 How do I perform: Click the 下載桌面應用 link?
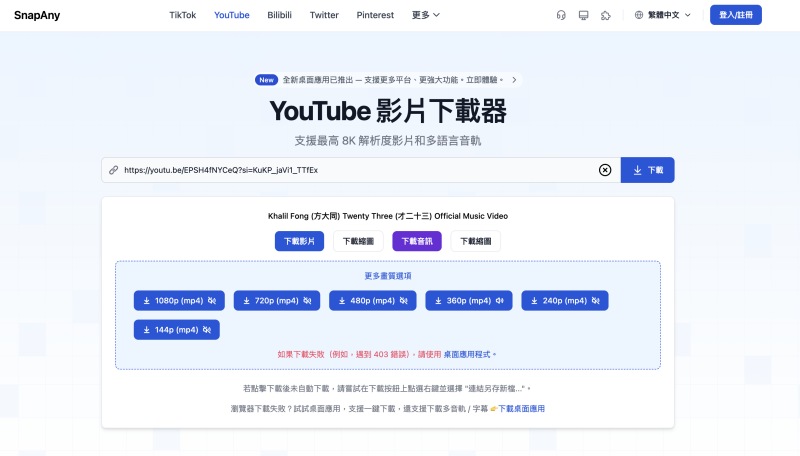(521, 409)
